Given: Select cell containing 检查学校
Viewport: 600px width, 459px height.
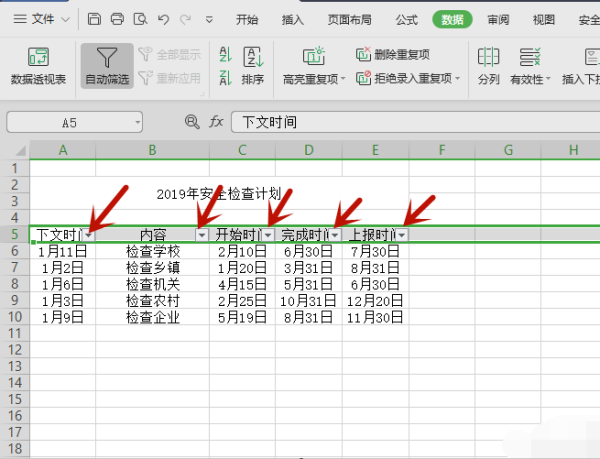Looking at the screenshot, I should (152, 252).
